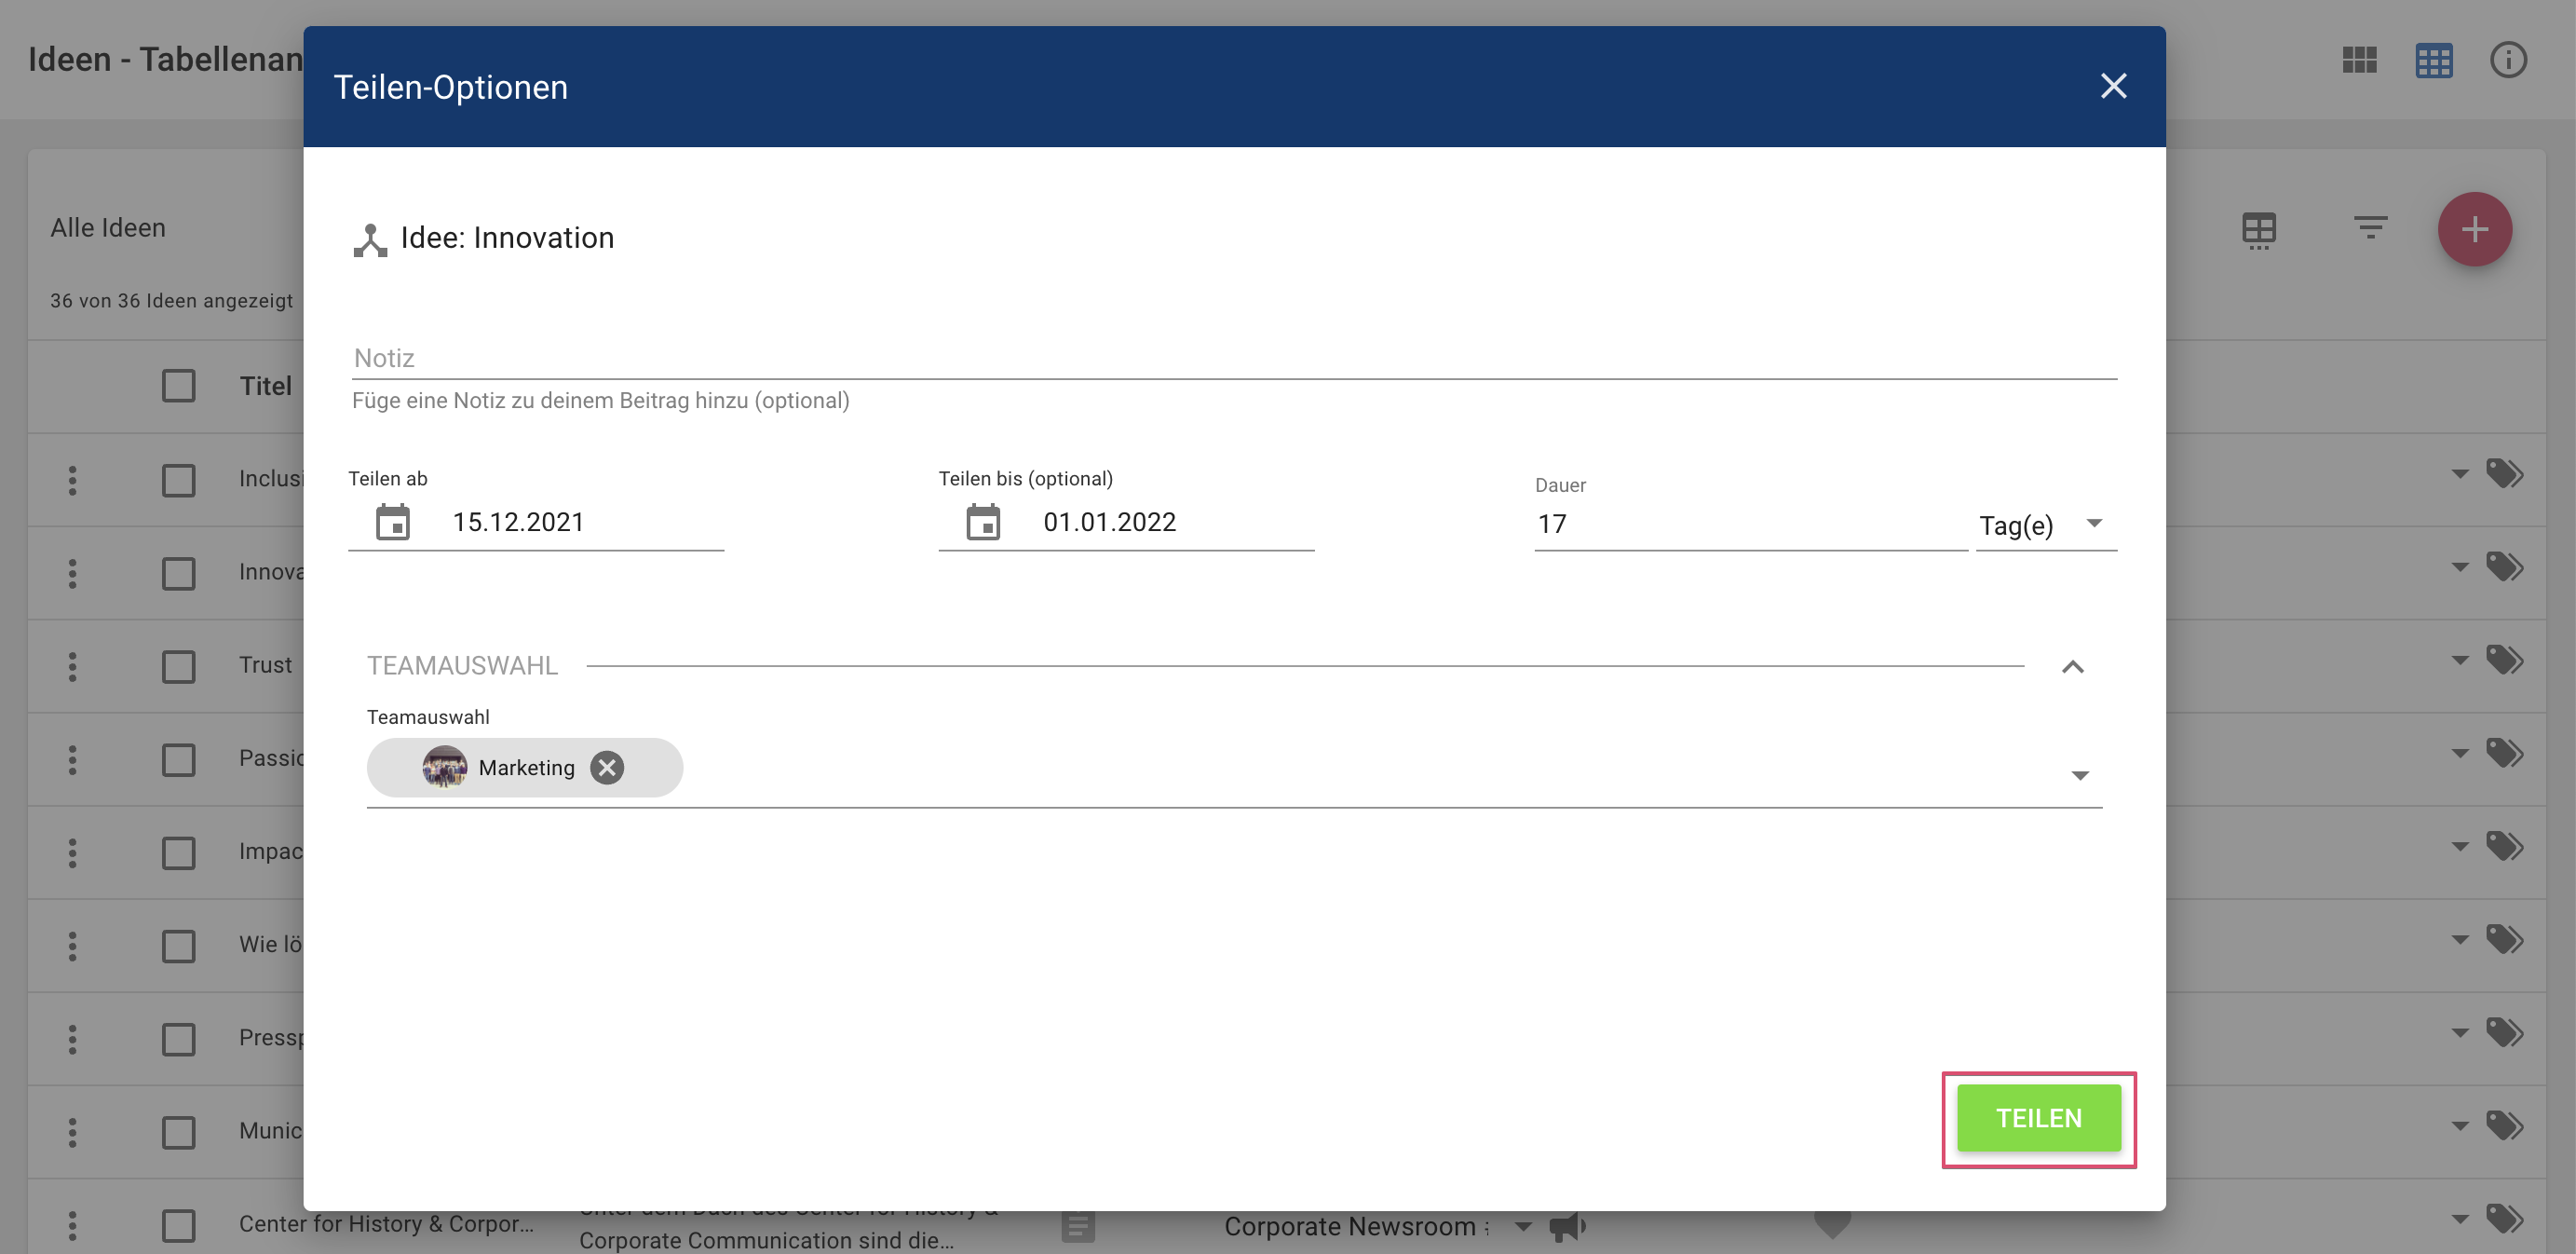
Task: Expand the tag dropdown arrow in Wie lö row
Action: [x=2460, y=938]
